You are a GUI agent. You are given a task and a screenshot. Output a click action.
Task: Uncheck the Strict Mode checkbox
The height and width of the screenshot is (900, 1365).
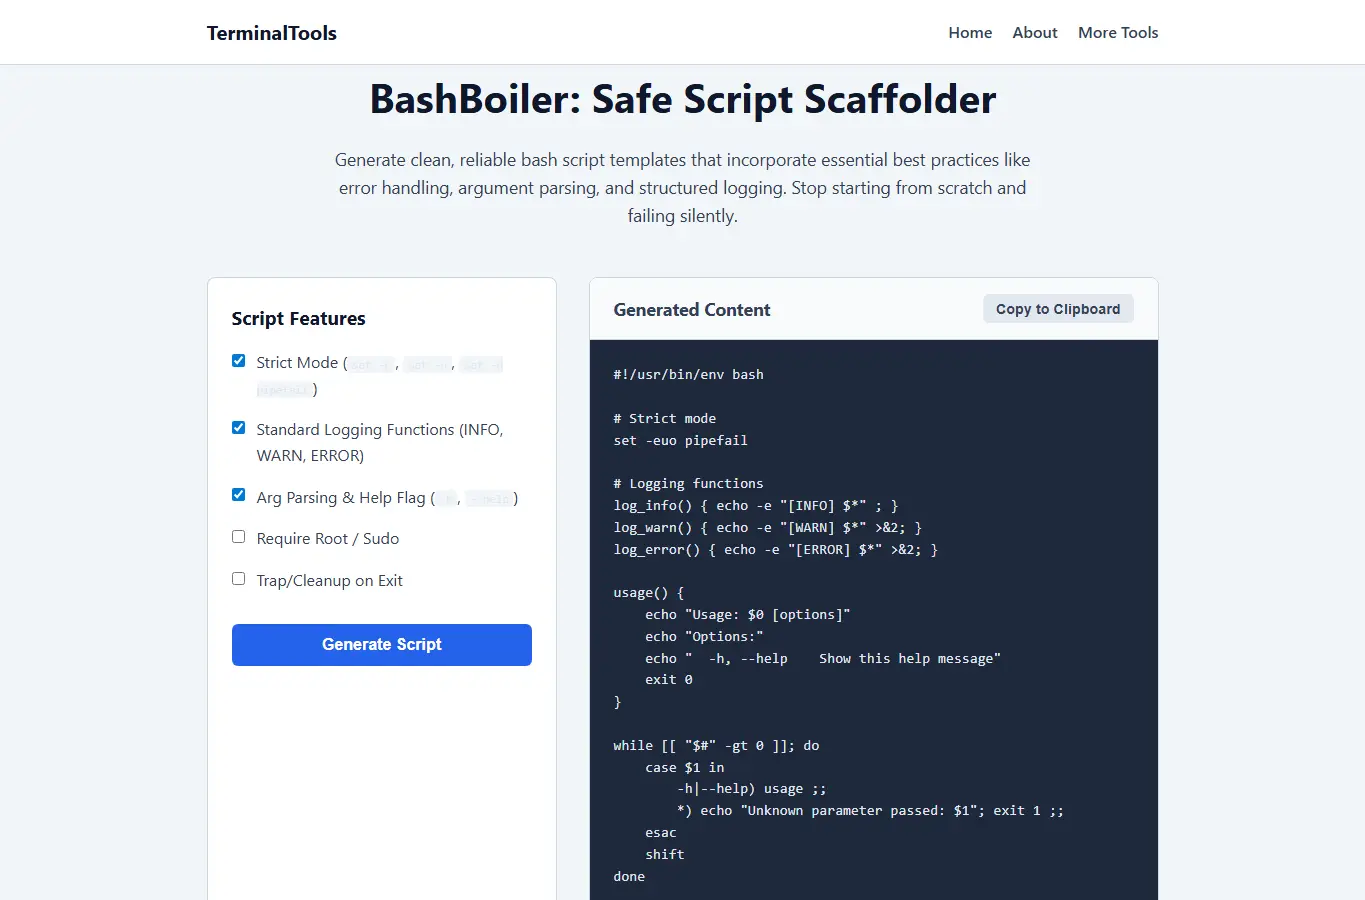click(x=238, y=361)
